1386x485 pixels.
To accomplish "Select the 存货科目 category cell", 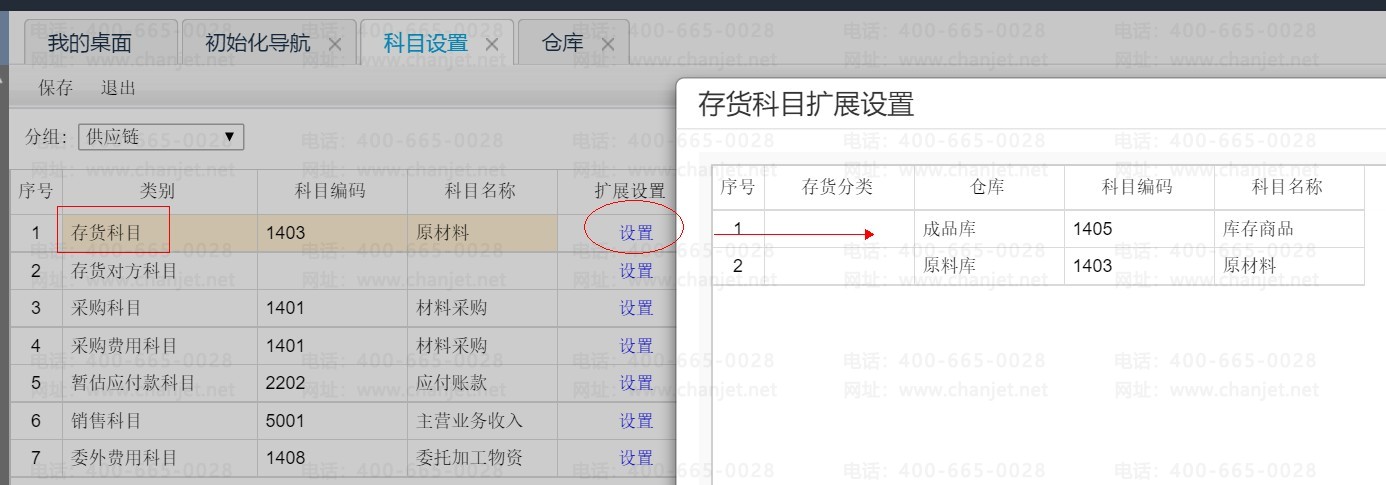I will (107, 233).
